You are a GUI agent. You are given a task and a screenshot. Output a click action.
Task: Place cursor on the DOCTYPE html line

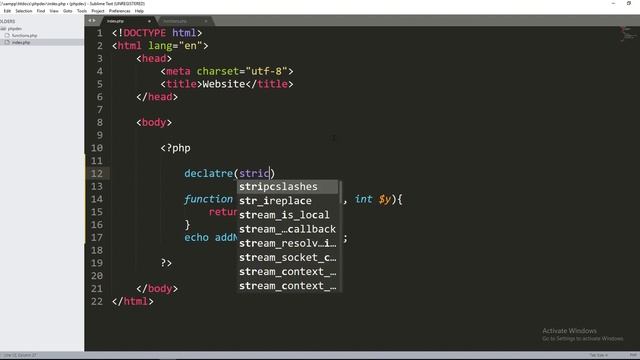pyautogui.click(x=157, y=33)
